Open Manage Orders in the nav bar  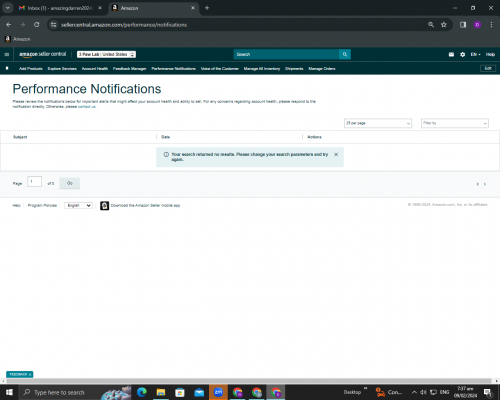(322, 69)
